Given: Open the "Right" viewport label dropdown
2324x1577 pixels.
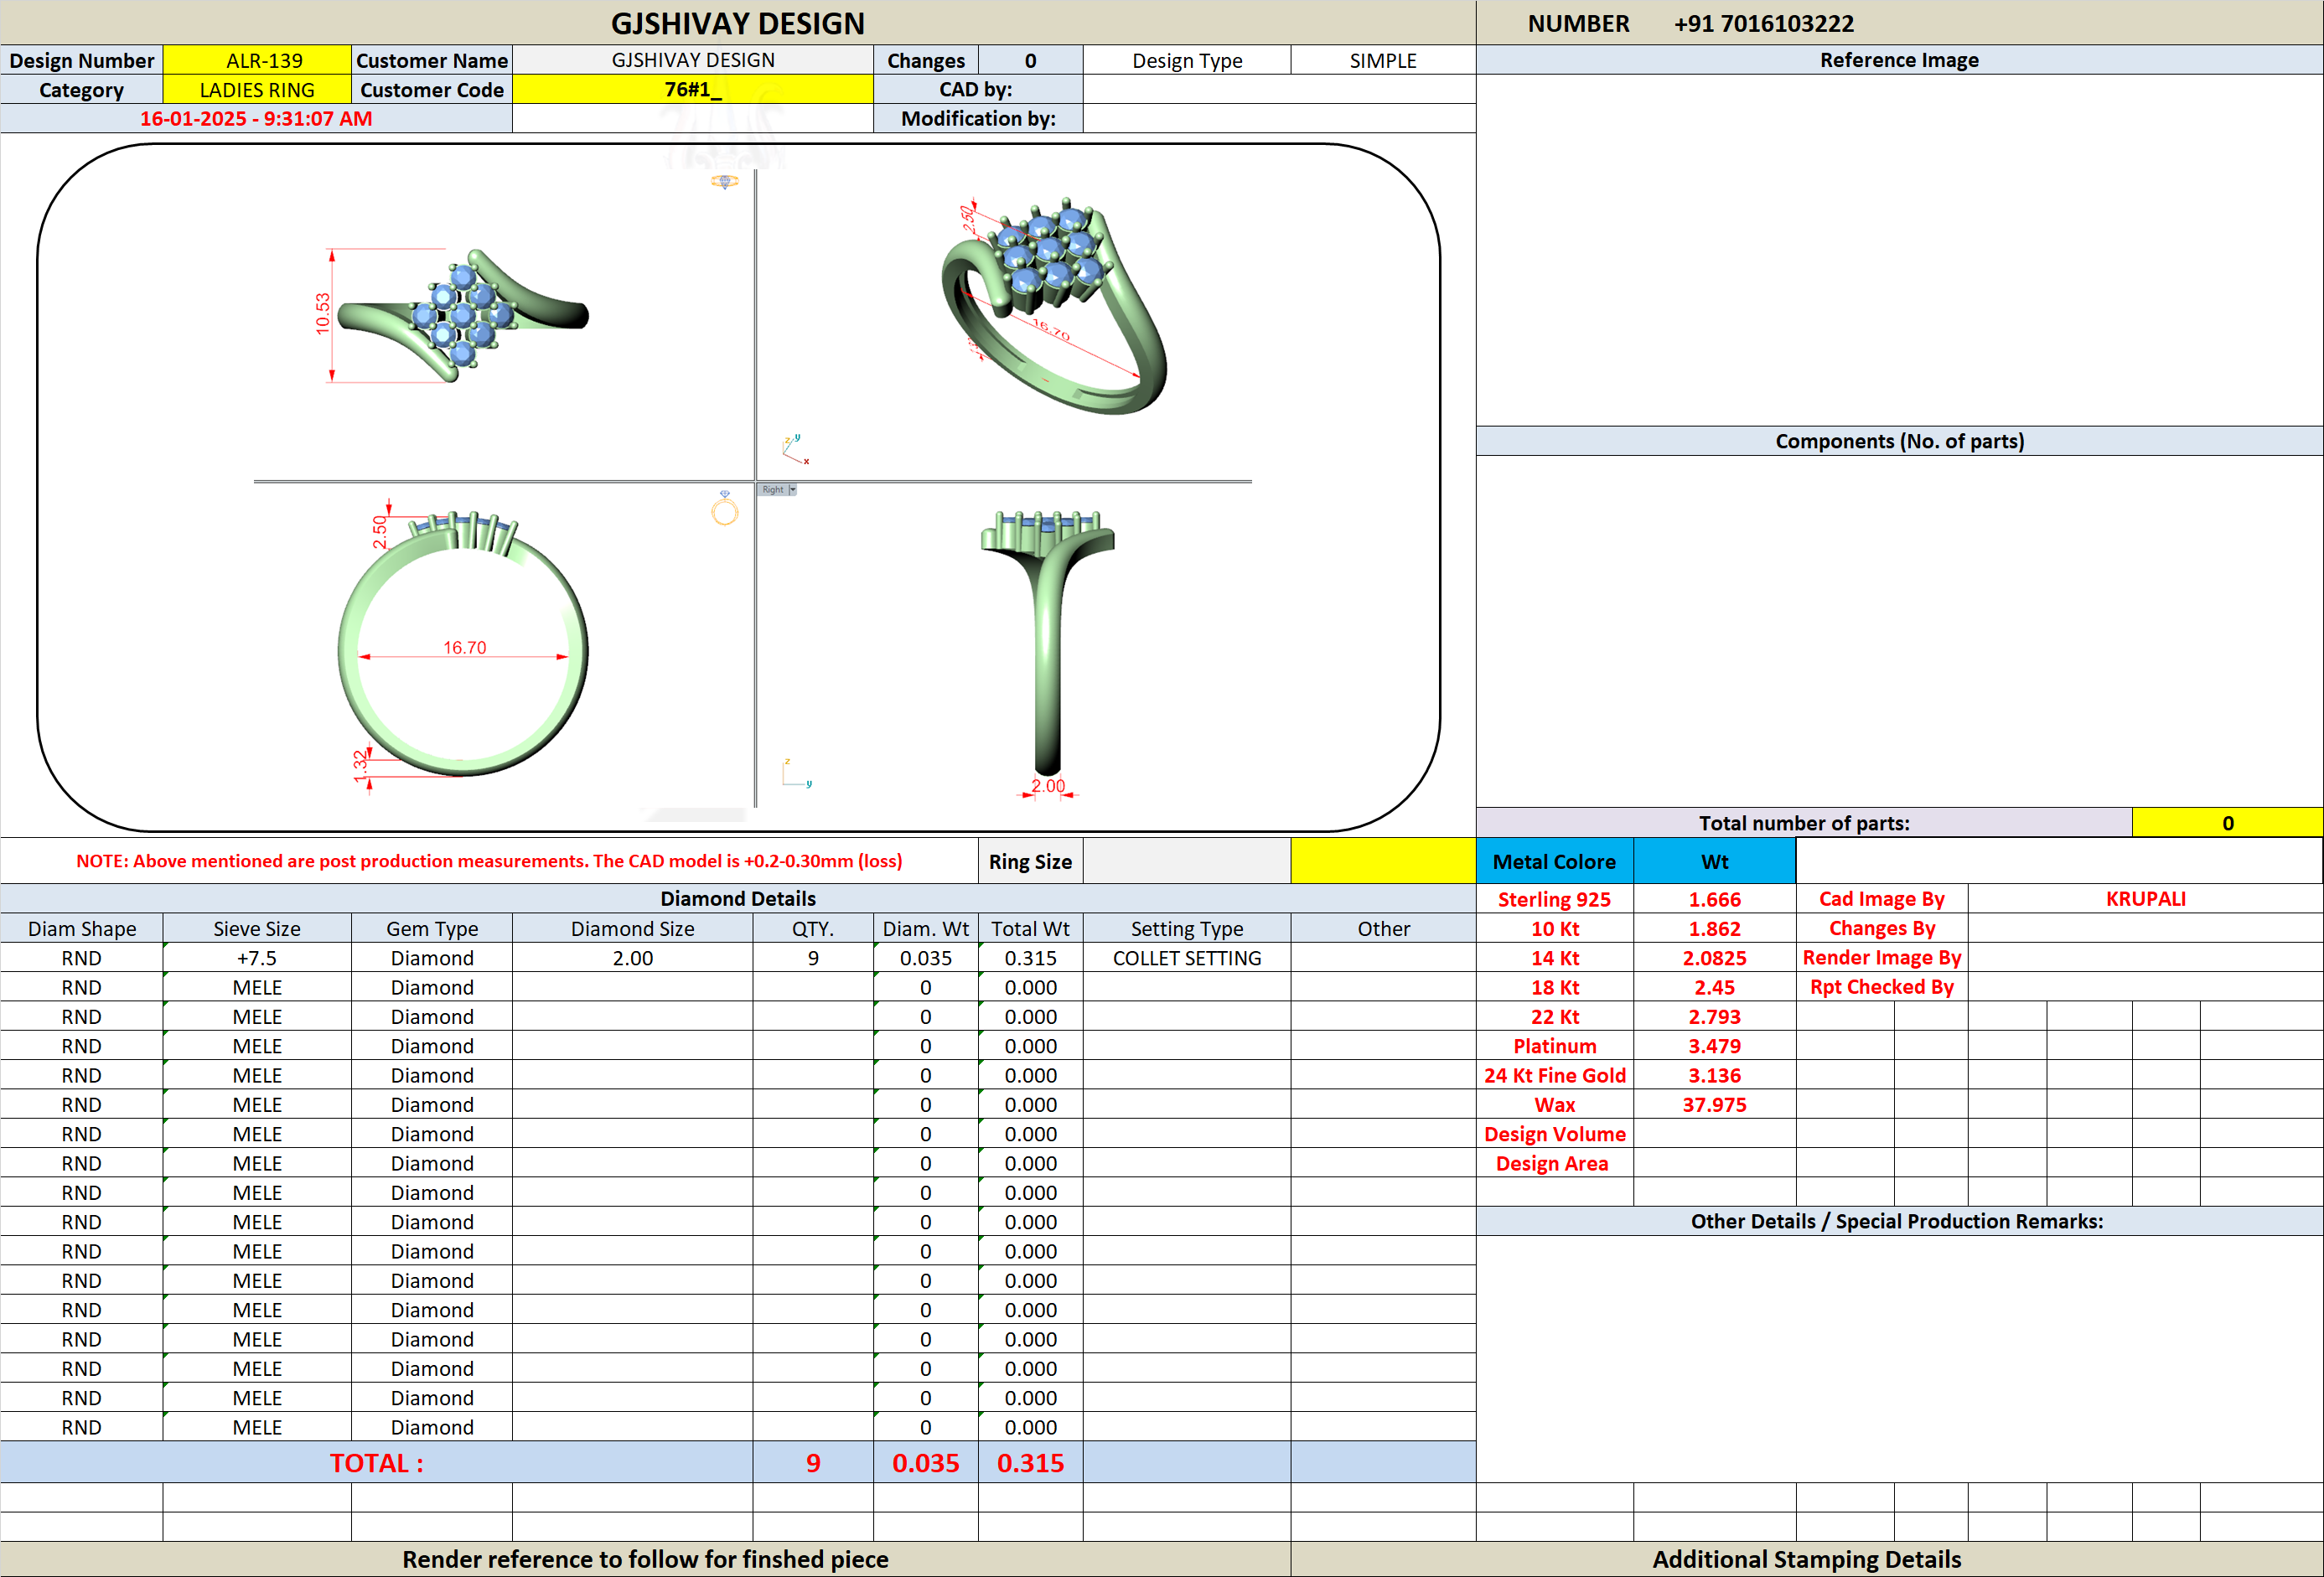Looking at the screenshot, I should (x=792, y=490).
